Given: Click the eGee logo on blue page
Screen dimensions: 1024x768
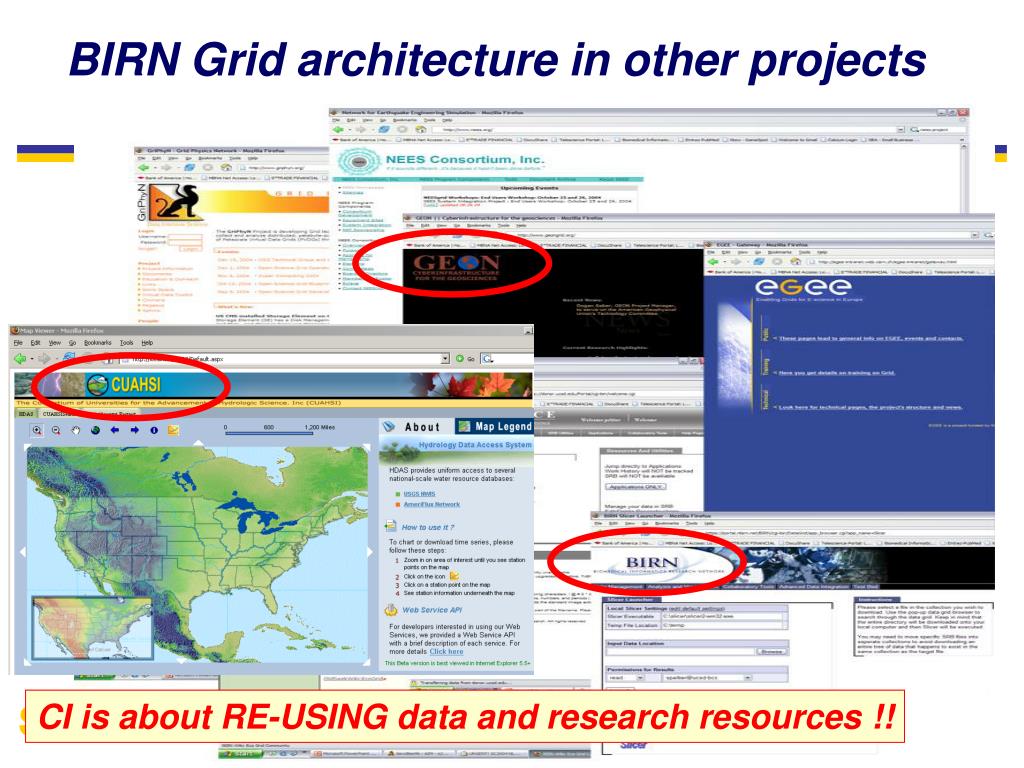Looking at the screenshot, I should [803, 287].
